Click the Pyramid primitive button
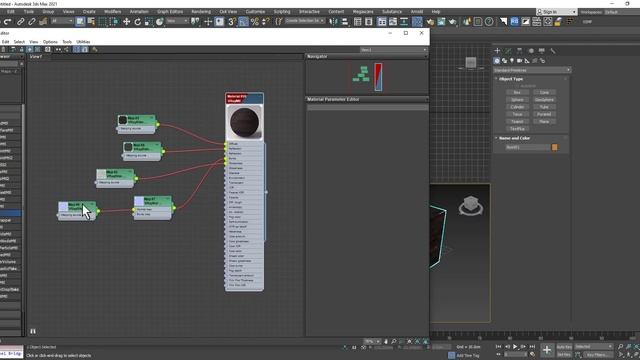This screenshot has height=360, width=640. [x=544, y=114]
